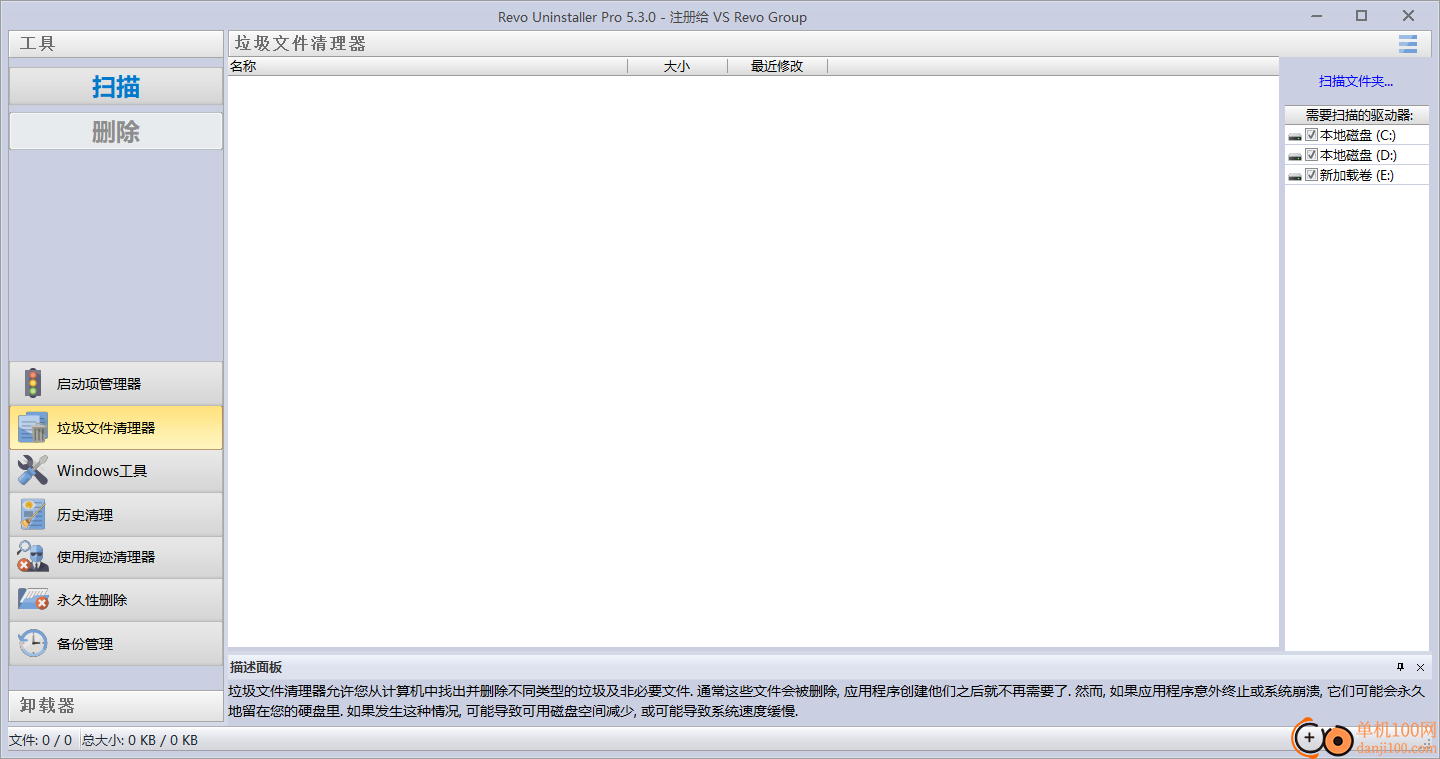Image resolution: width=1440 pixels, height=759 pixels.
Task: Select 备份管理 label in sidebar
Action: [85, 644]
